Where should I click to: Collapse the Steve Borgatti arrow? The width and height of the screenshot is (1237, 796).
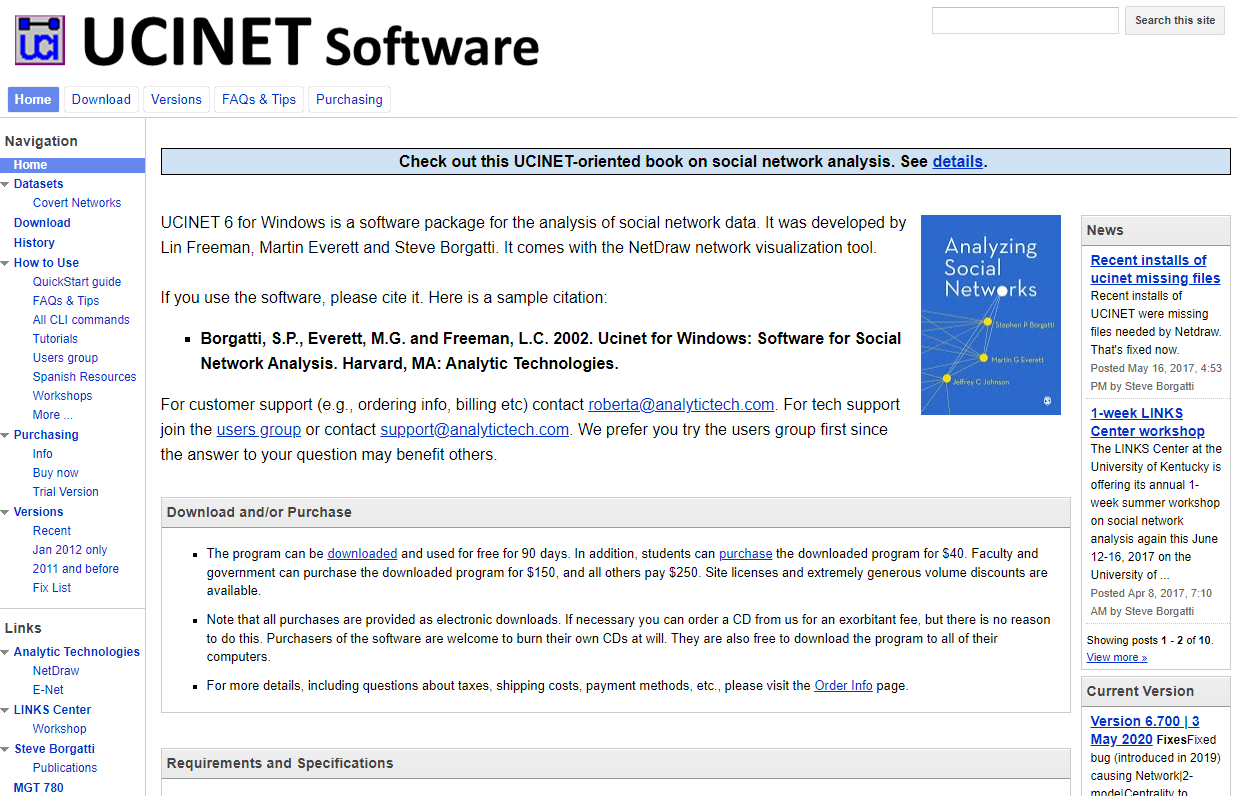pyautogui.click(x=6, y=749)
